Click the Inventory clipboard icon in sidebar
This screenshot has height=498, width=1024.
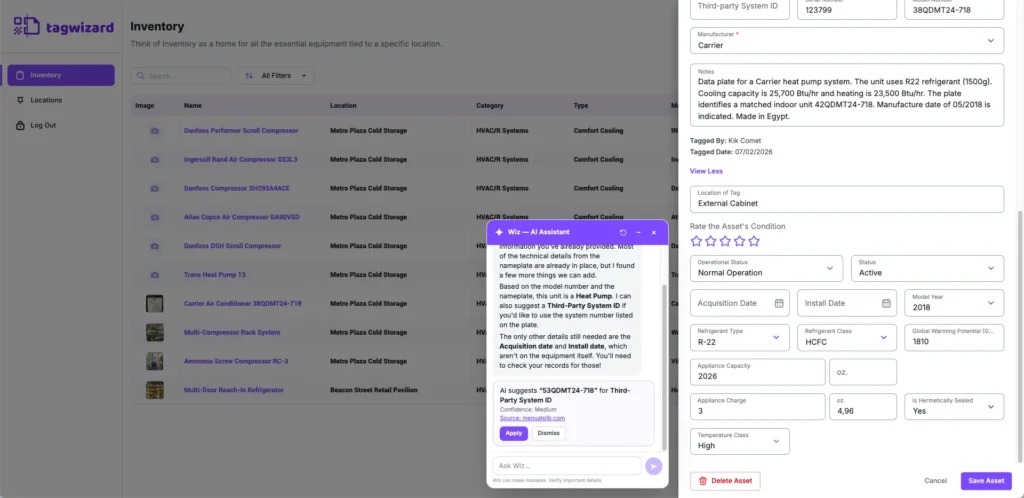pos(20,75)
